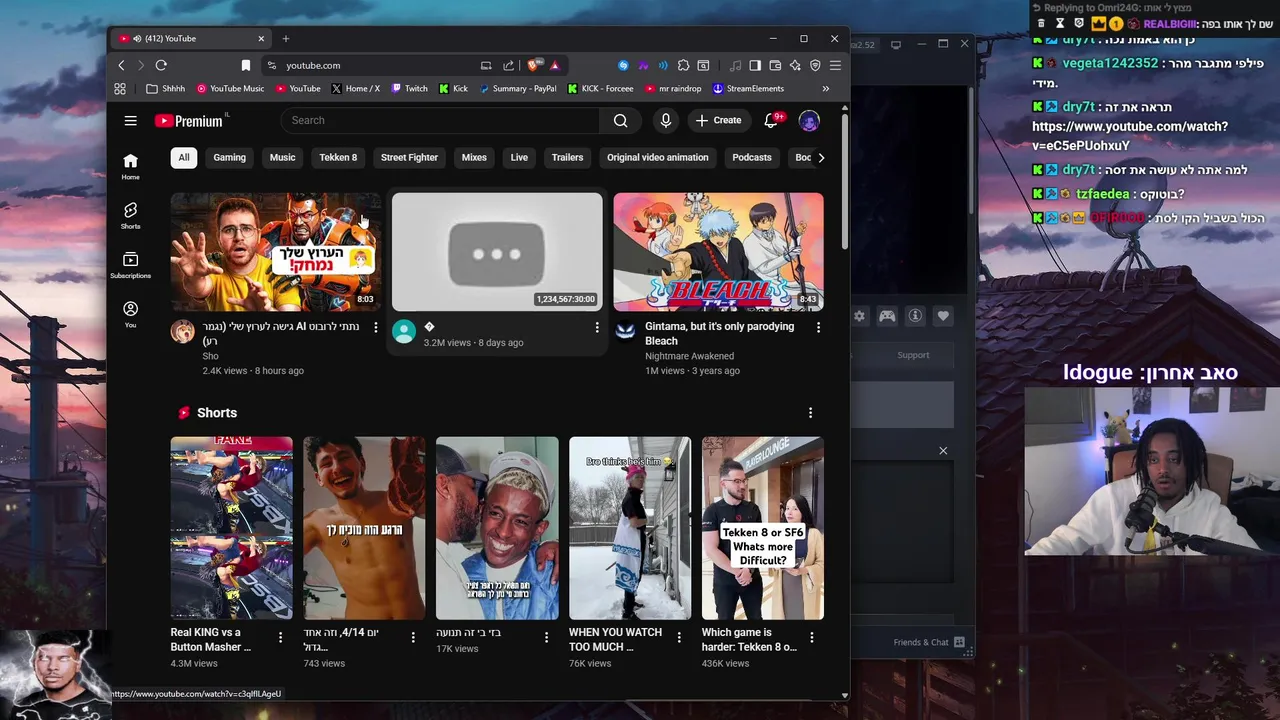Open the StreamElements bookmark
Image resolution: width=1280 pixels, height=720 pixels.
[x=748, y=88]
